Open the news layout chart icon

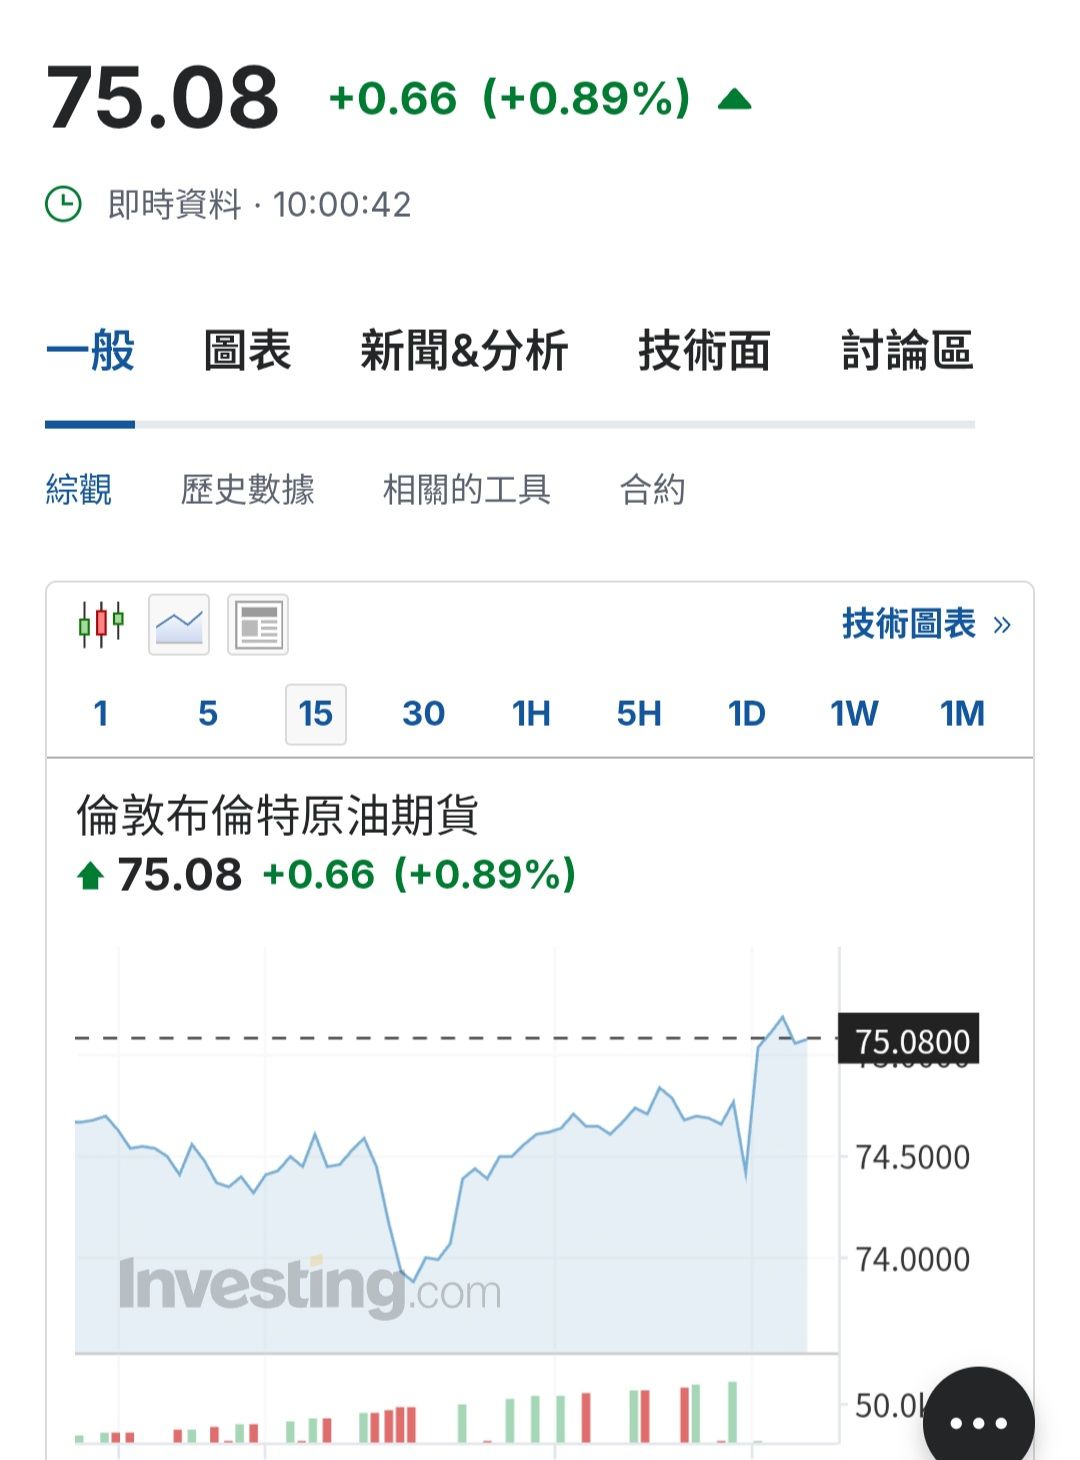pyautogui.click(x=258, y=625)
